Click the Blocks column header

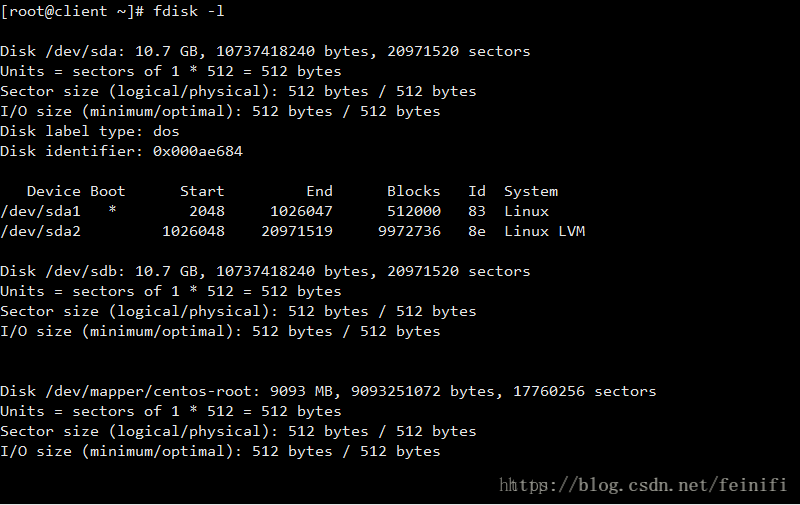413,191
